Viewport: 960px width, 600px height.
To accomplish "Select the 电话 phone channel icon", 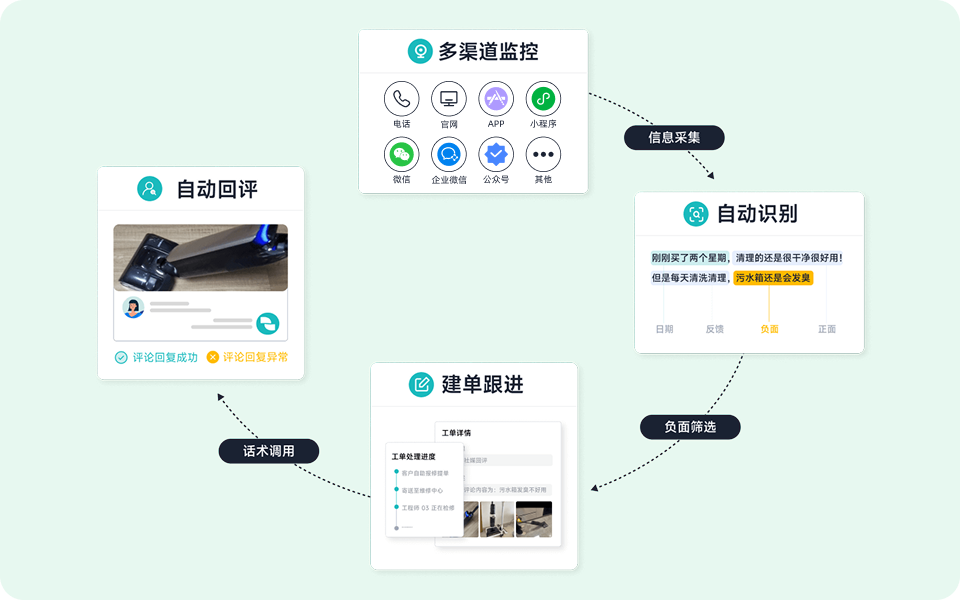I will click(x=401, y=100).
